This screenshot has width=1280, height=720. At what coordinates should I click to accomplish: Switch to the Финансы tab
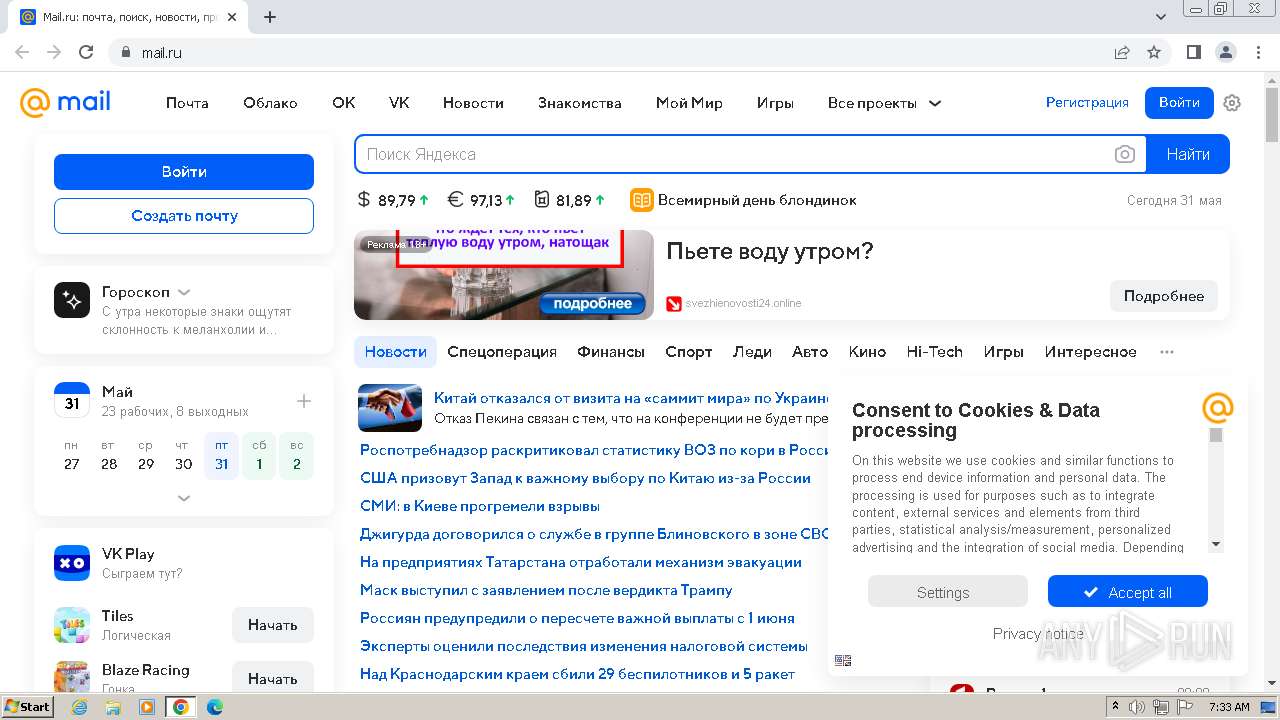click(x=611, y=352)
